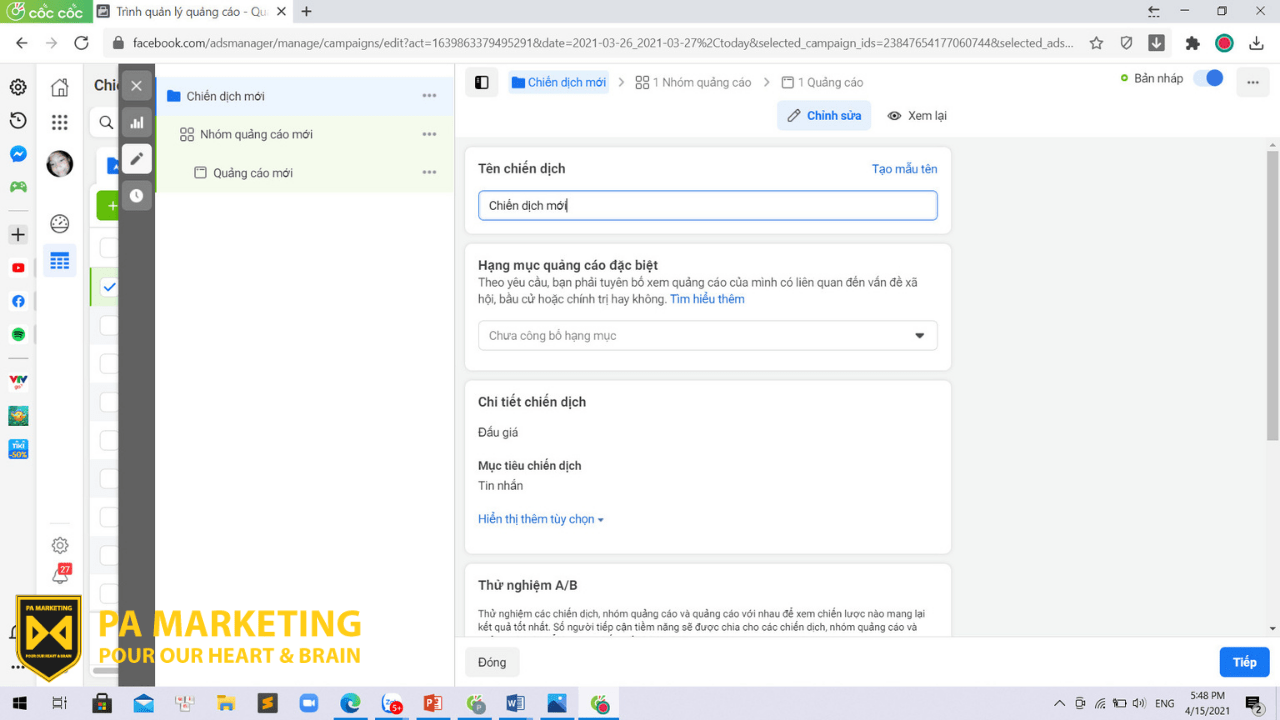This screenshot has width=1280, height=720.
Task: Switch to the Xem lại tab
Action: [917, 116]
